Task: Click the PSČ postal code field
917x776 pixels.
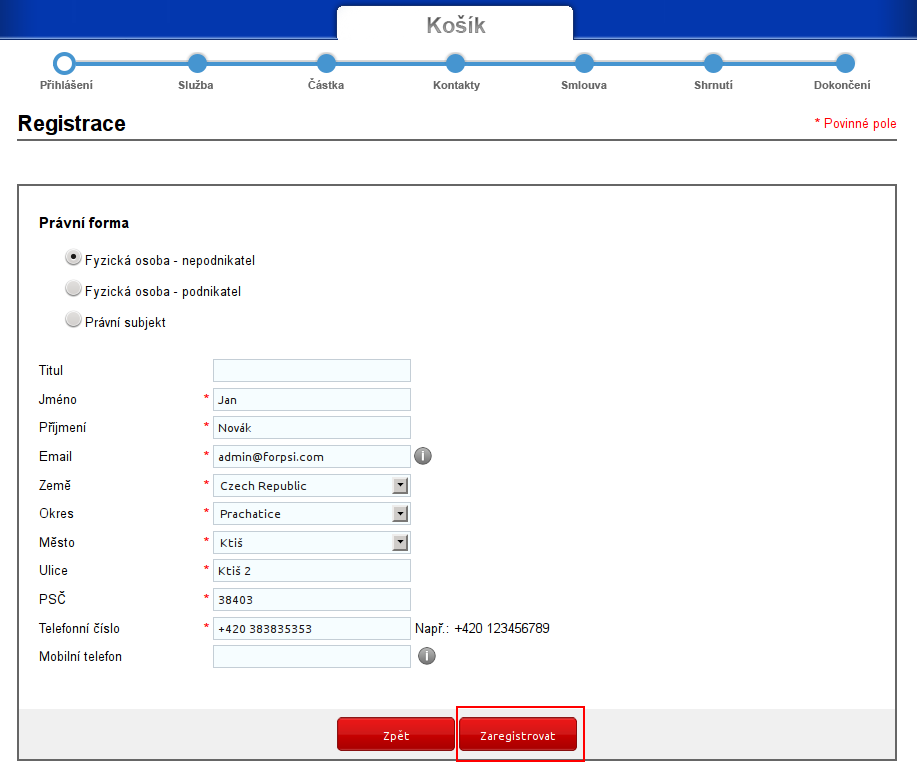Action: click(x=312, y=600)
